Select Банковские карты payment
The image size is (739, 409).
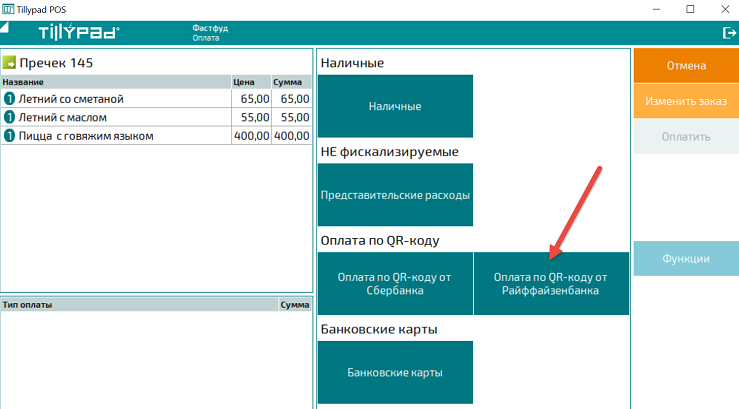395,373
